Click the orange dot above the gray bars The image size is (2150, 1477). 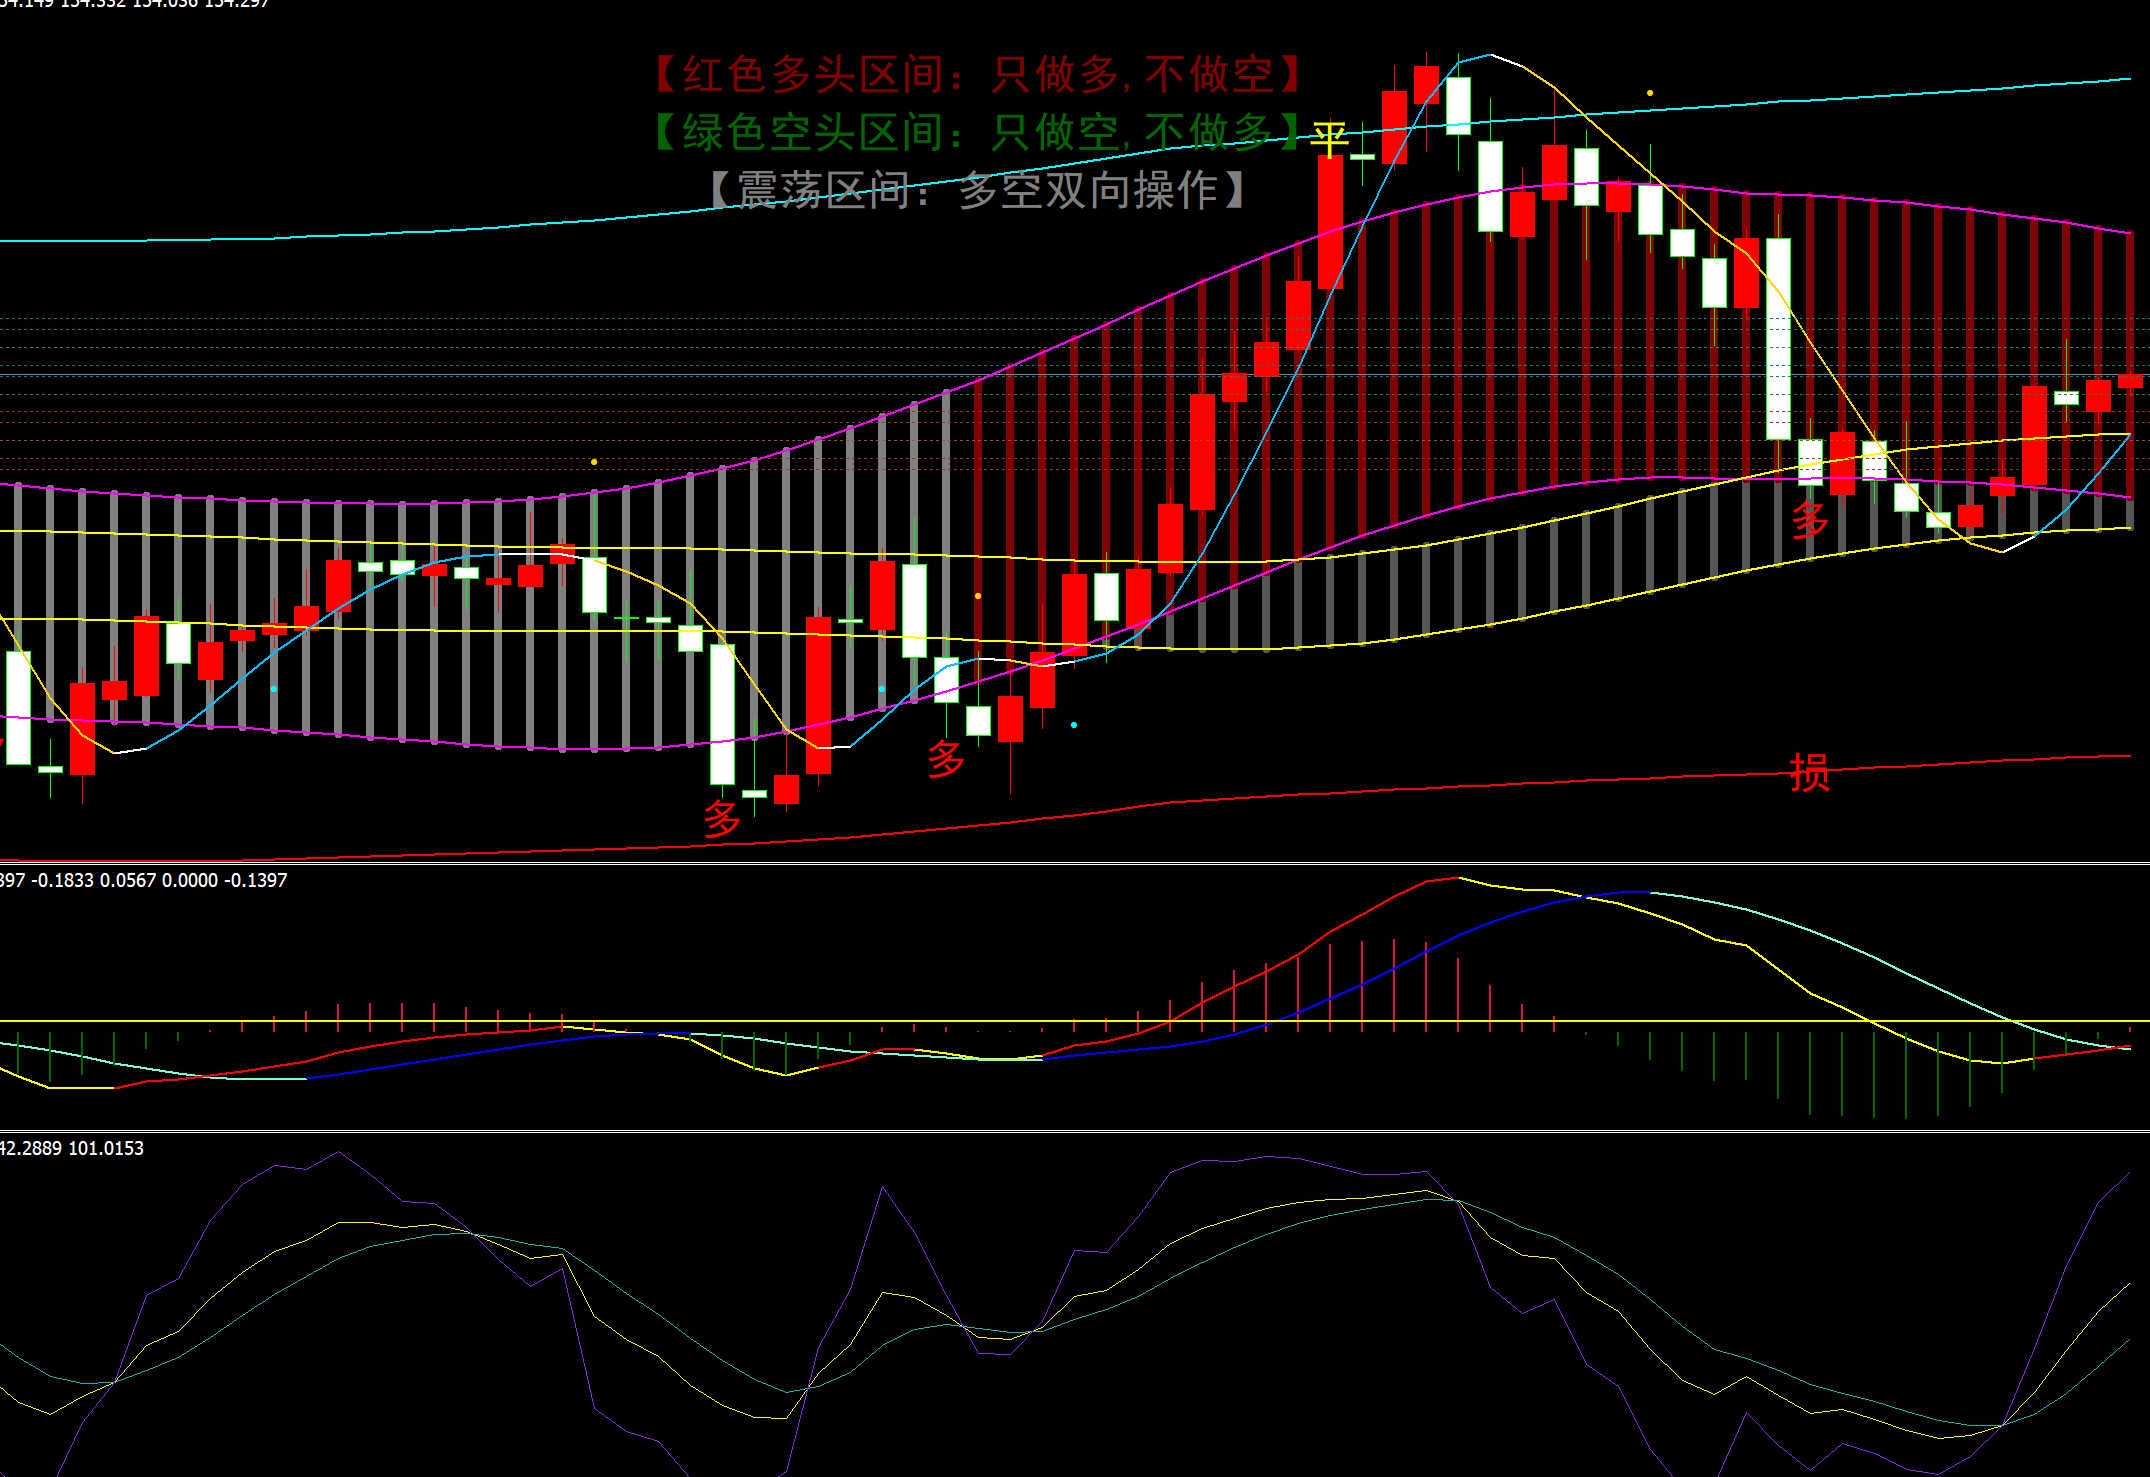tap(594, 462)
